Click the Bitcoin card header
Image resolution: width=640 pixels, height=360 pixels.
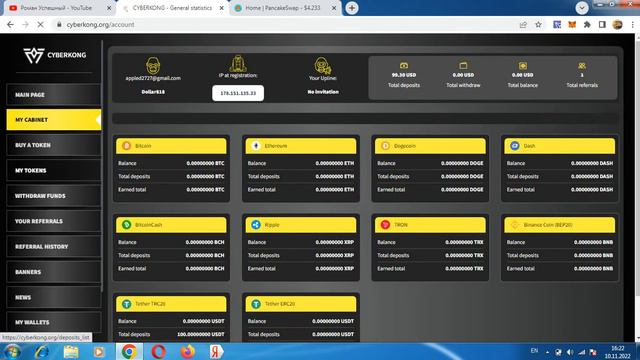click(171, 146)
